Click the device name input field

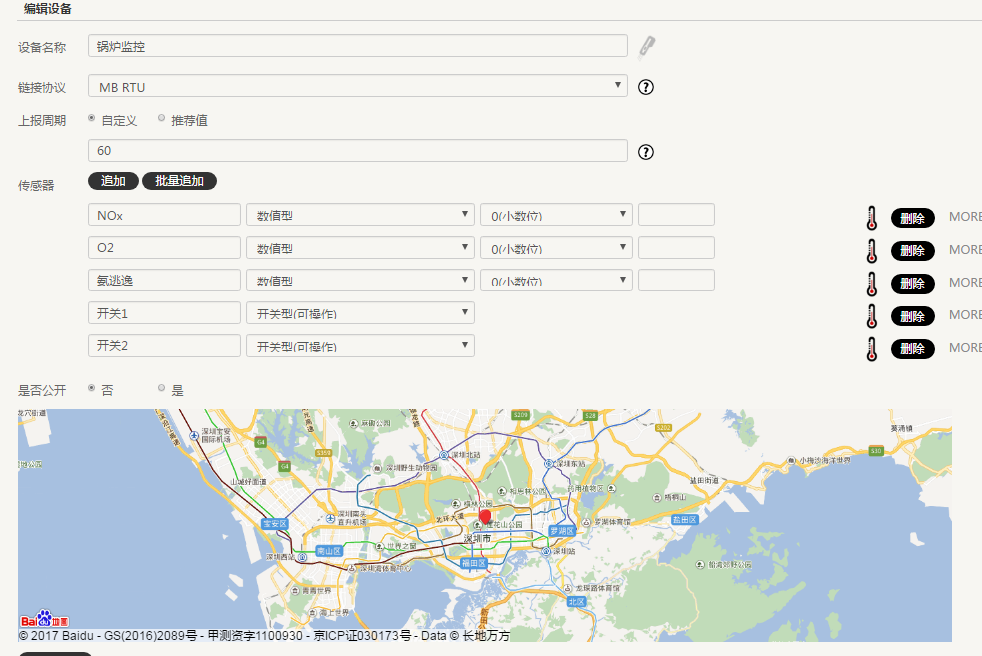click(357, 46)
